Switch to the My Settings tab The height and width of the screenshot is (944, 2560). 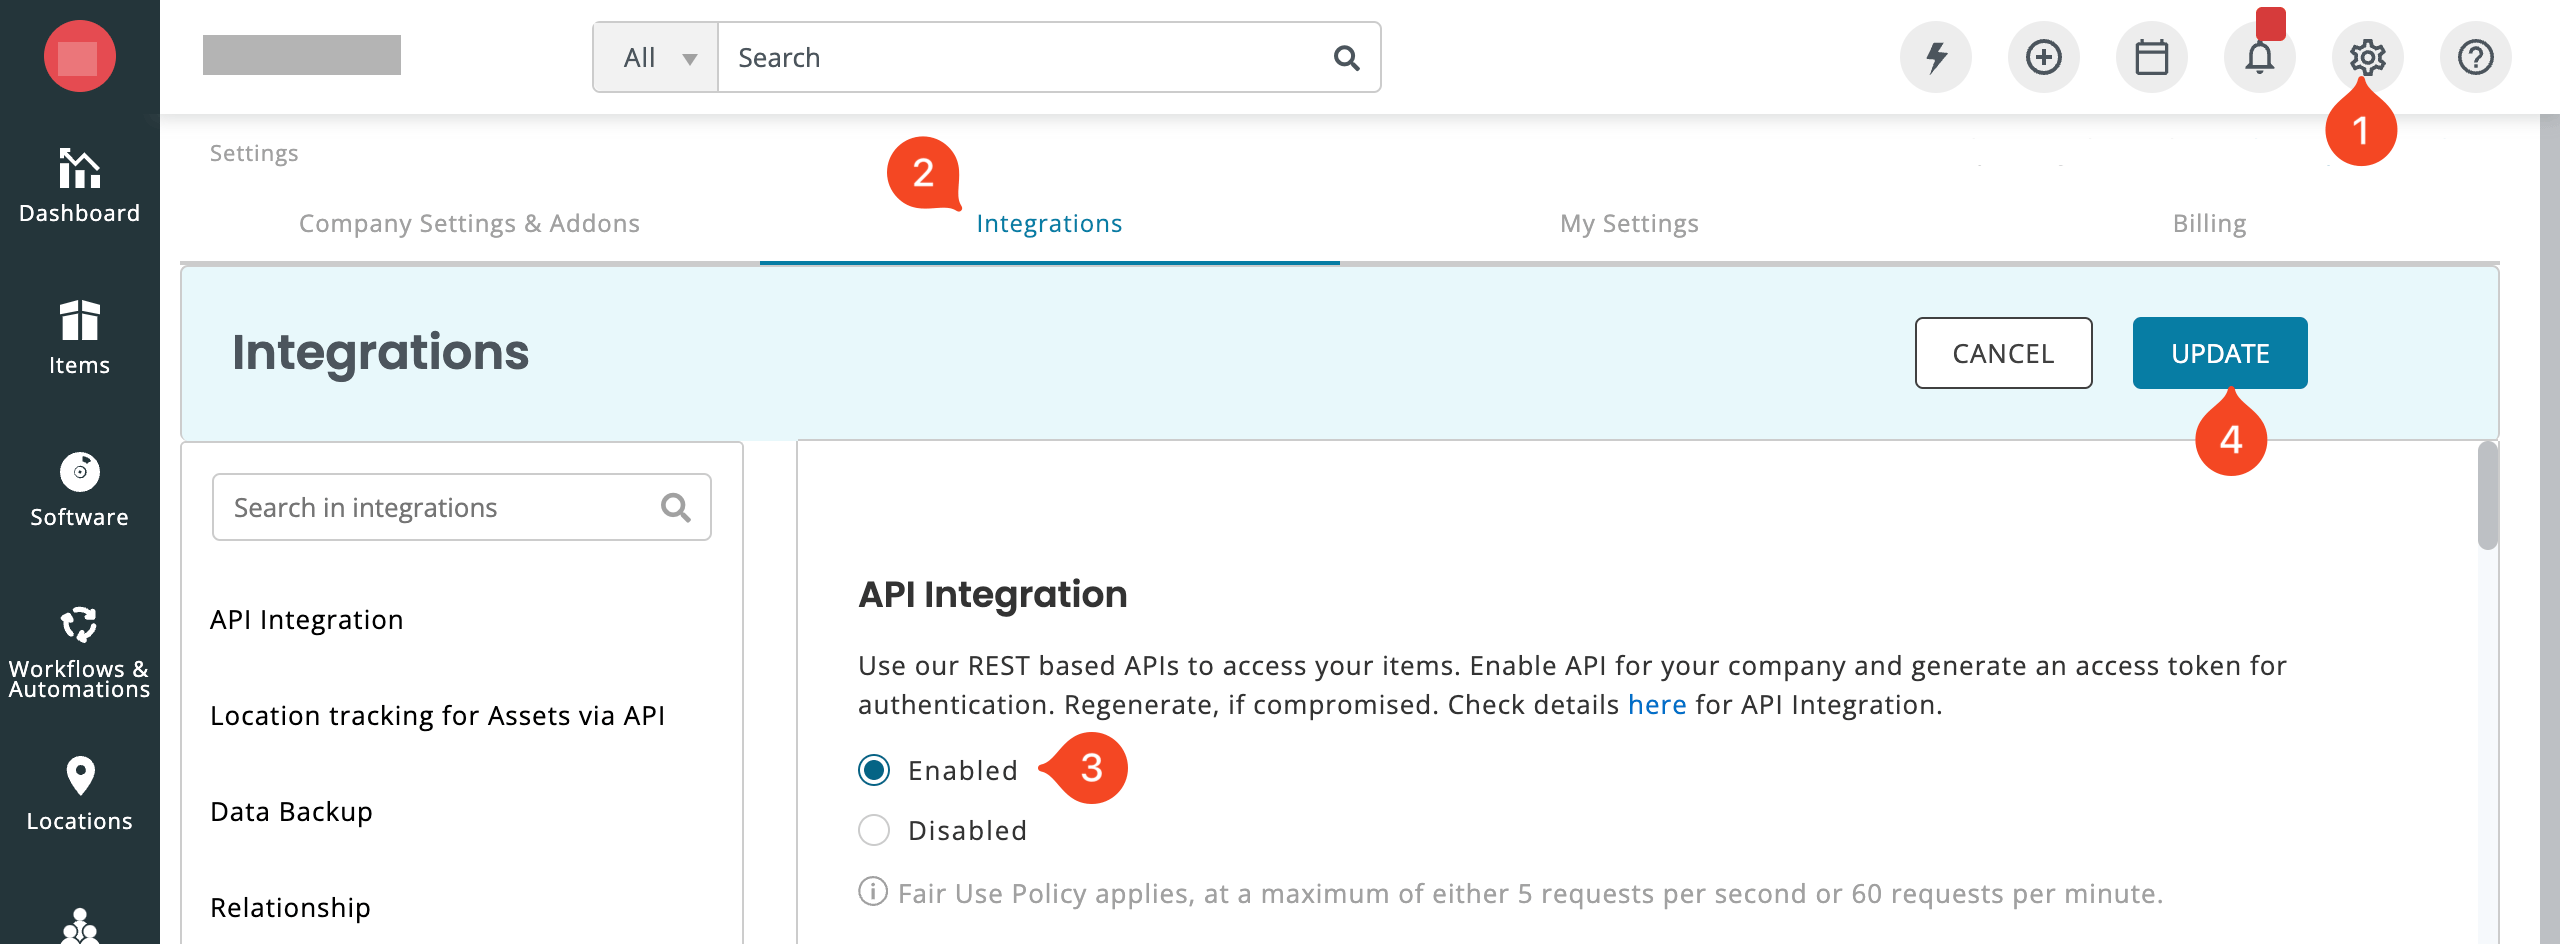click(x=1629, y=223)
